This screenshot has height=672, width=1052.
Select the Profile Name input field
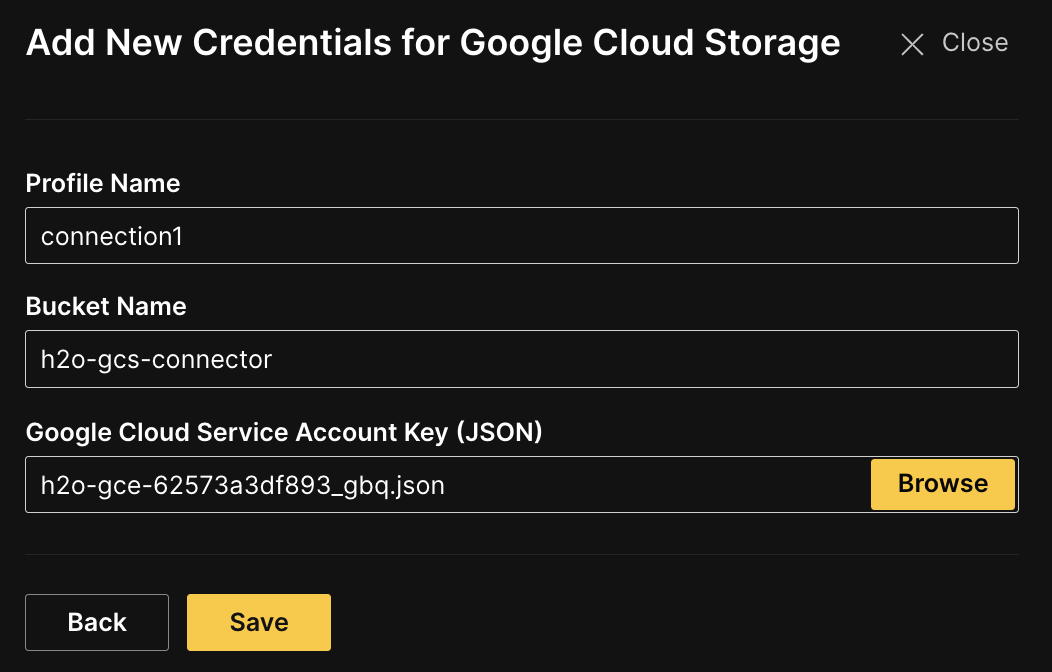pos(521,235)
